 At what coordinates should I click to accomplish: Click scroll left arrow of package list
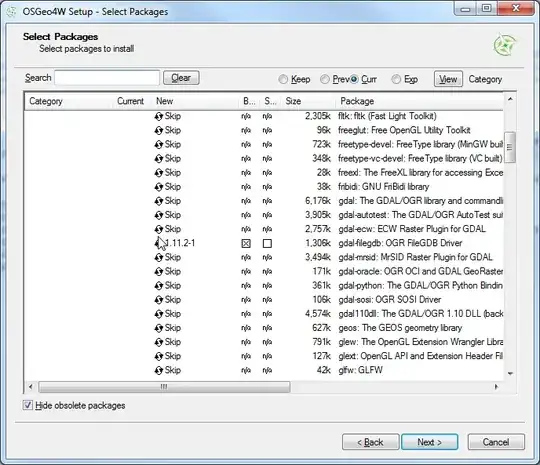(x=31, y=387)
